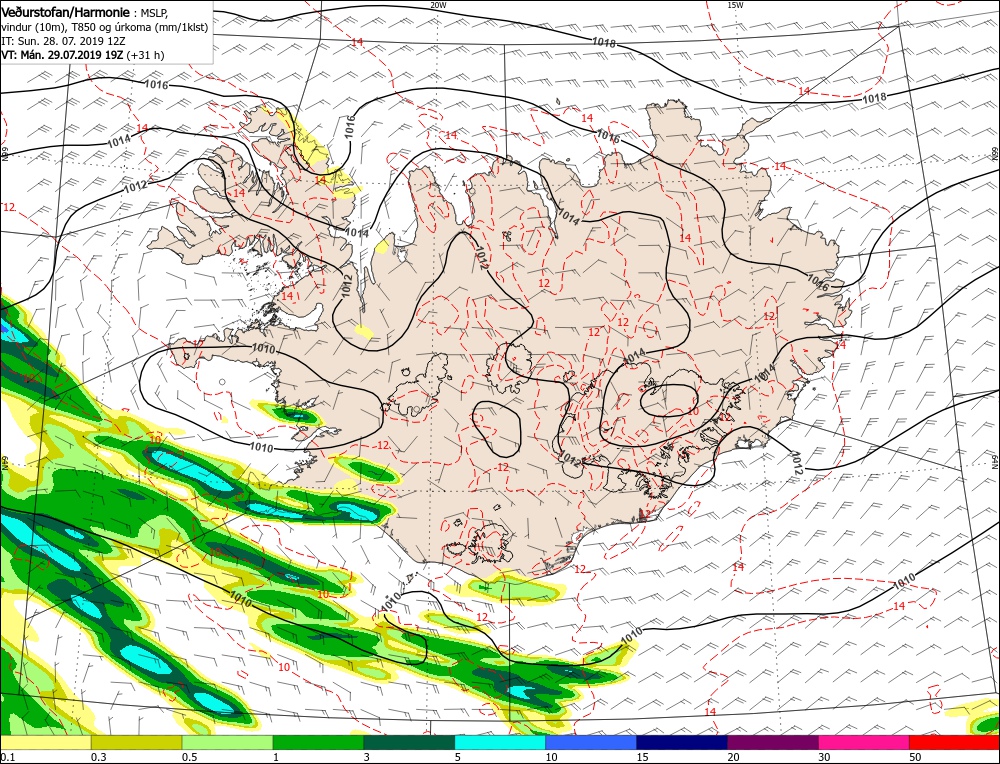Image resolution: width=1000 pixels, height=764 pixels.
Task: Click the "20W" longitude label
Action: tap(438, 4)
